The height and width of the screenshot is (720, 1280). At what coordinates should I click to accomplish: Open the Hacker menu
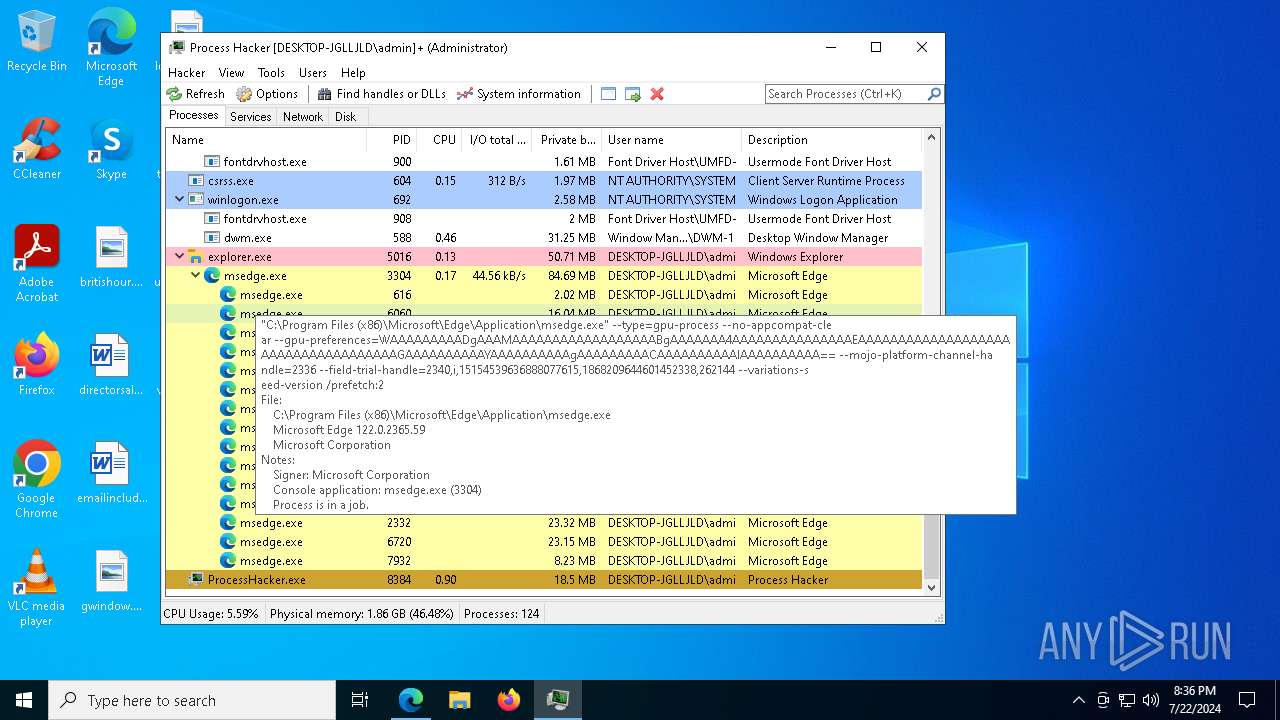point(186,73)
